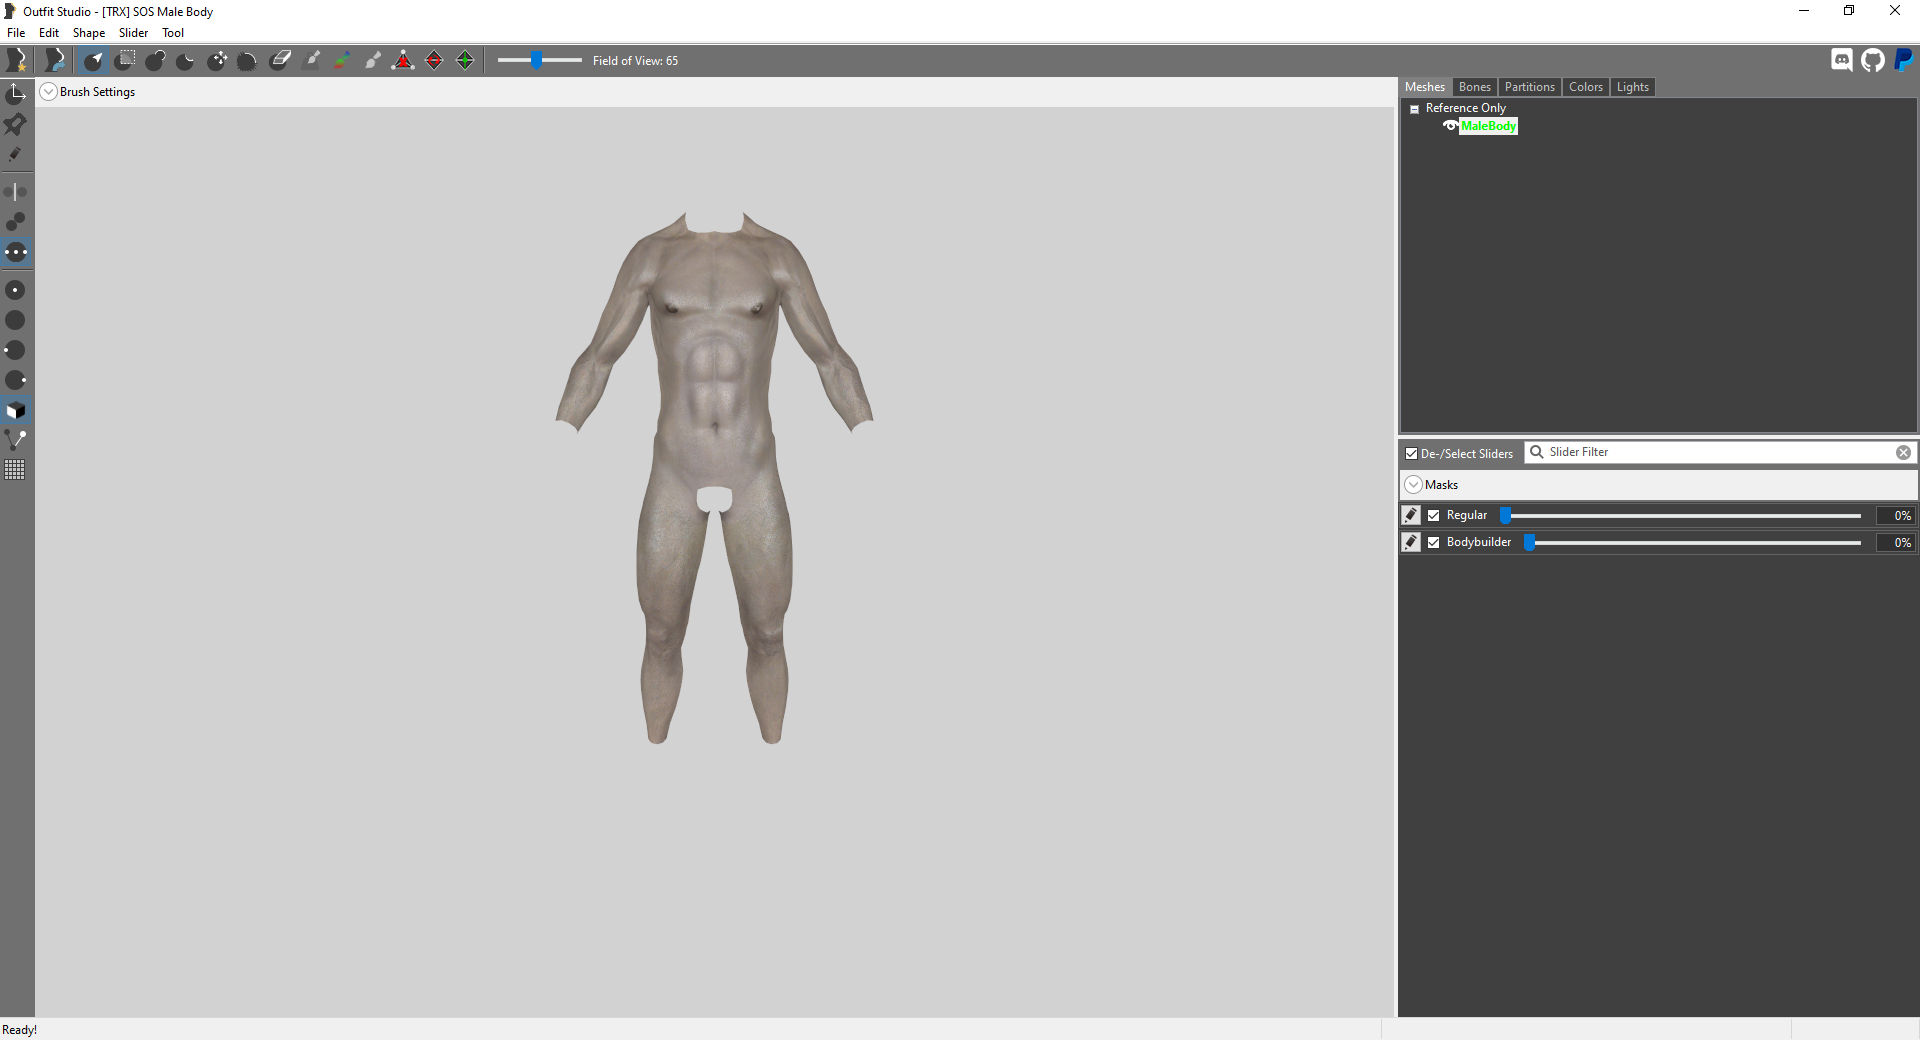Activate the Select tool in the toolbar
The height and width of the screenshot is (1040, 1920).
pos(94,61)
